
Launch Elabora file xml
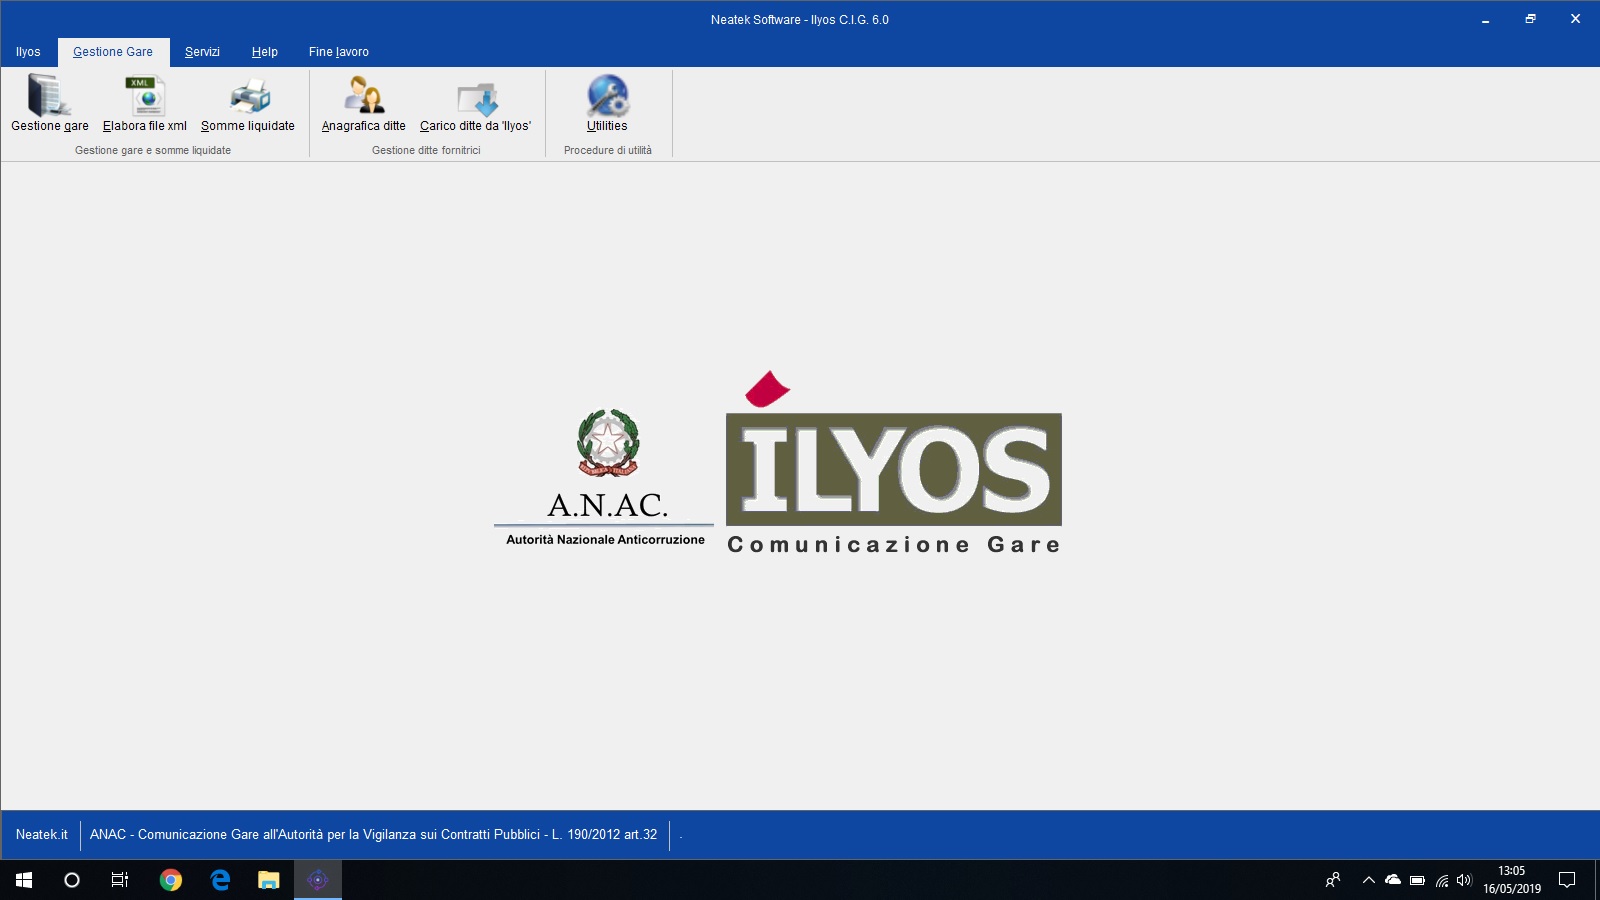145,103
